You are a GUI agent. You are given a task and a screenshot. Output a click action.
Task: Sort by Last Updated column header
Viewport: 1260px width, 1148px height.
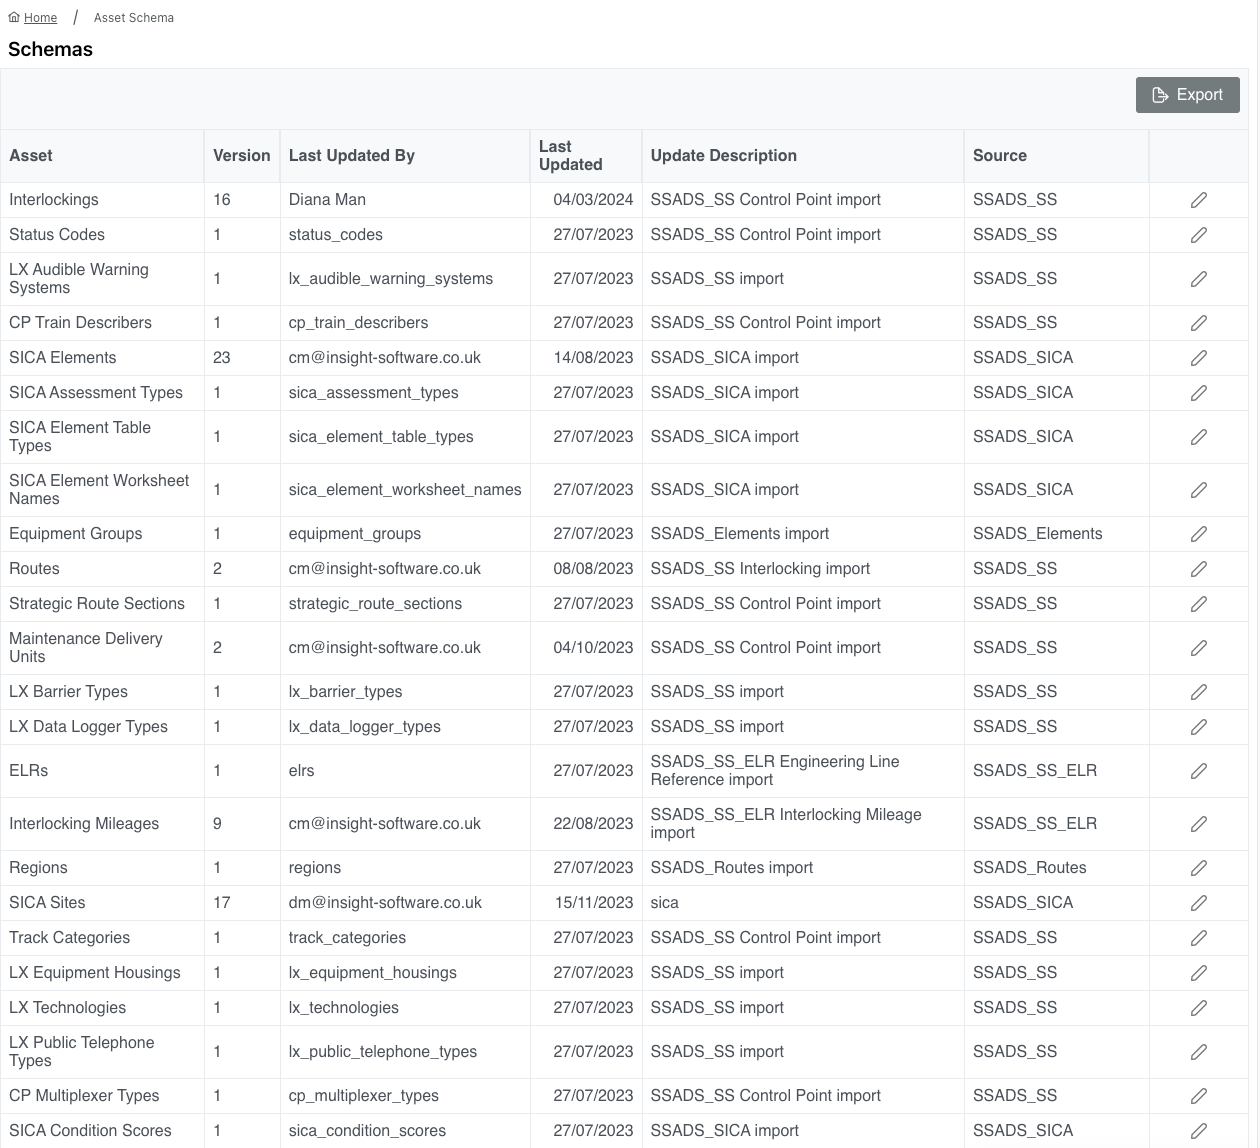(570, 156)
